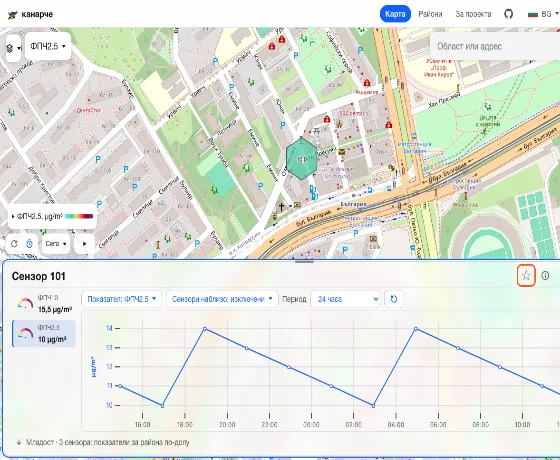Open the Сега time dropdown
The image size is (560, 460).
(56, 244)
